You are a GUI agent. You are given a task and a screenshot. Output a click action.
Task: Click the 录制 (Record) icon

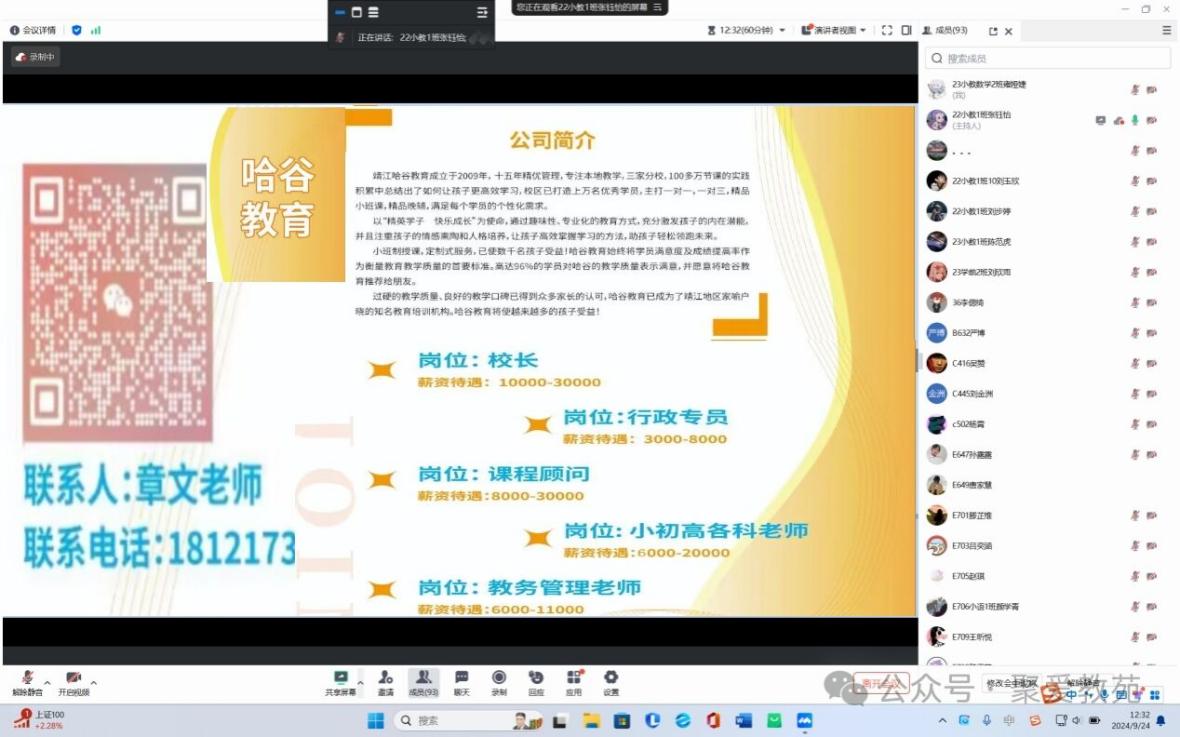click(x=499, y=682)
